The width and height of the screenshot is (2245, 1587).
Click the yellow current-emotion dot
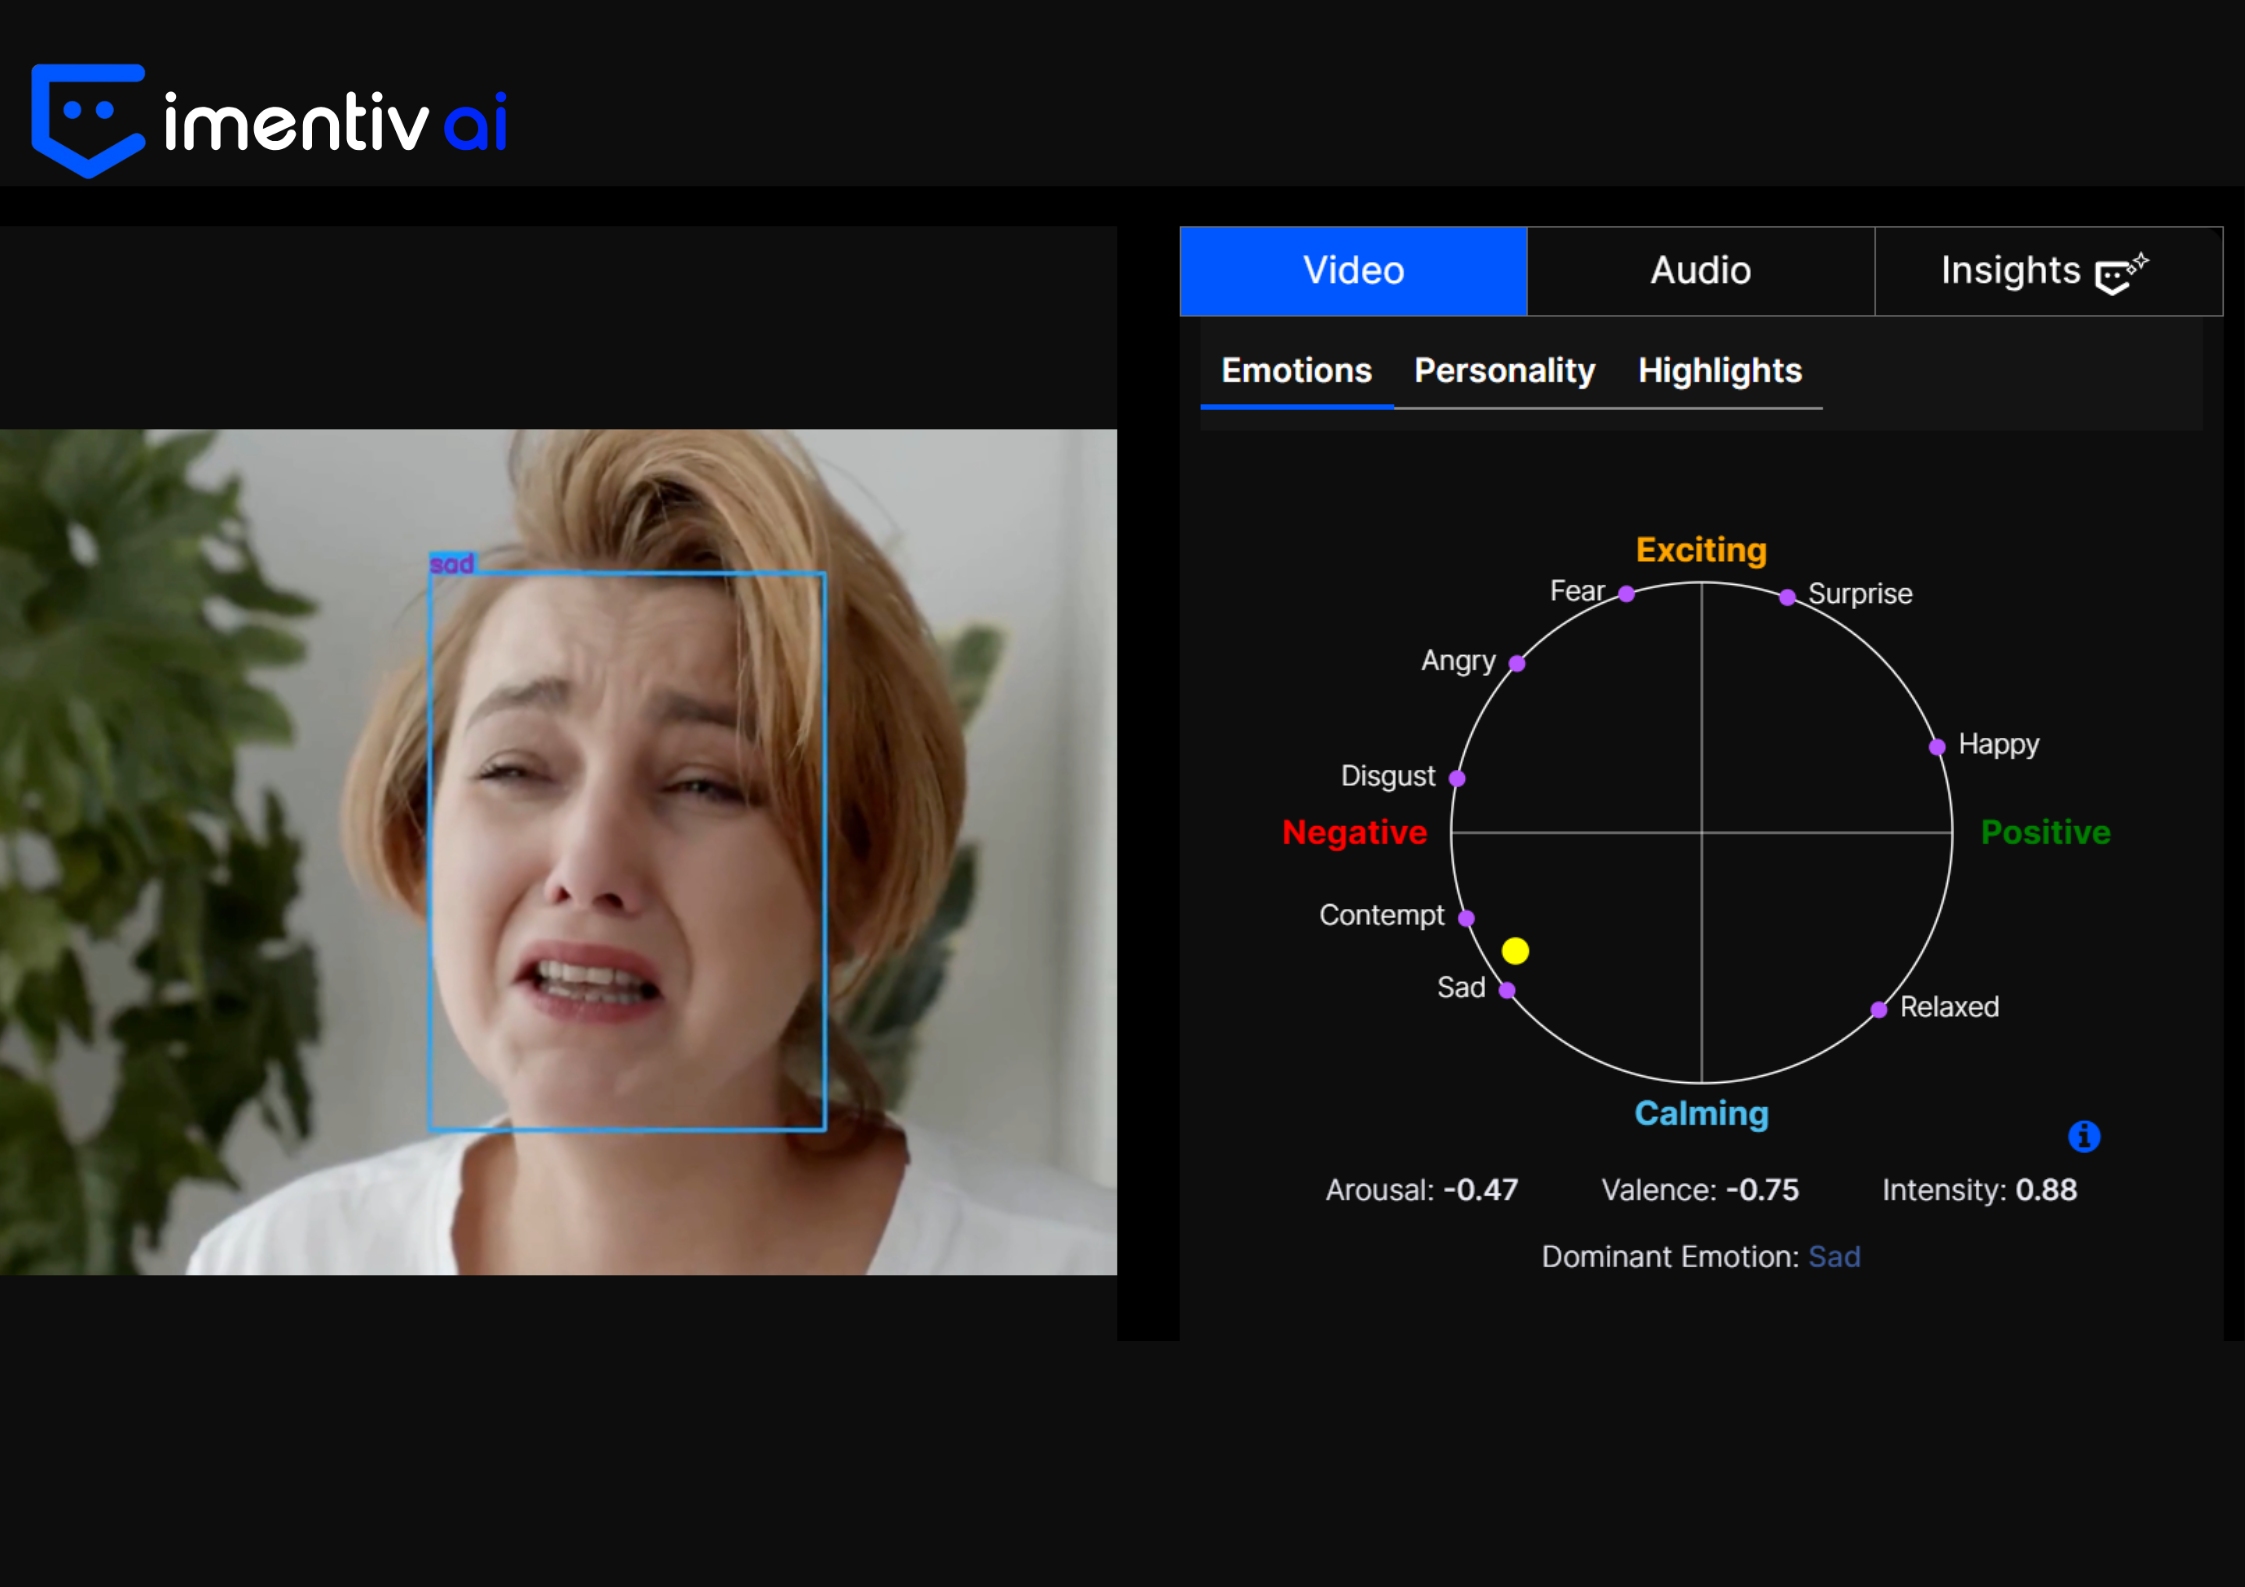click(x=1515, y=950)
